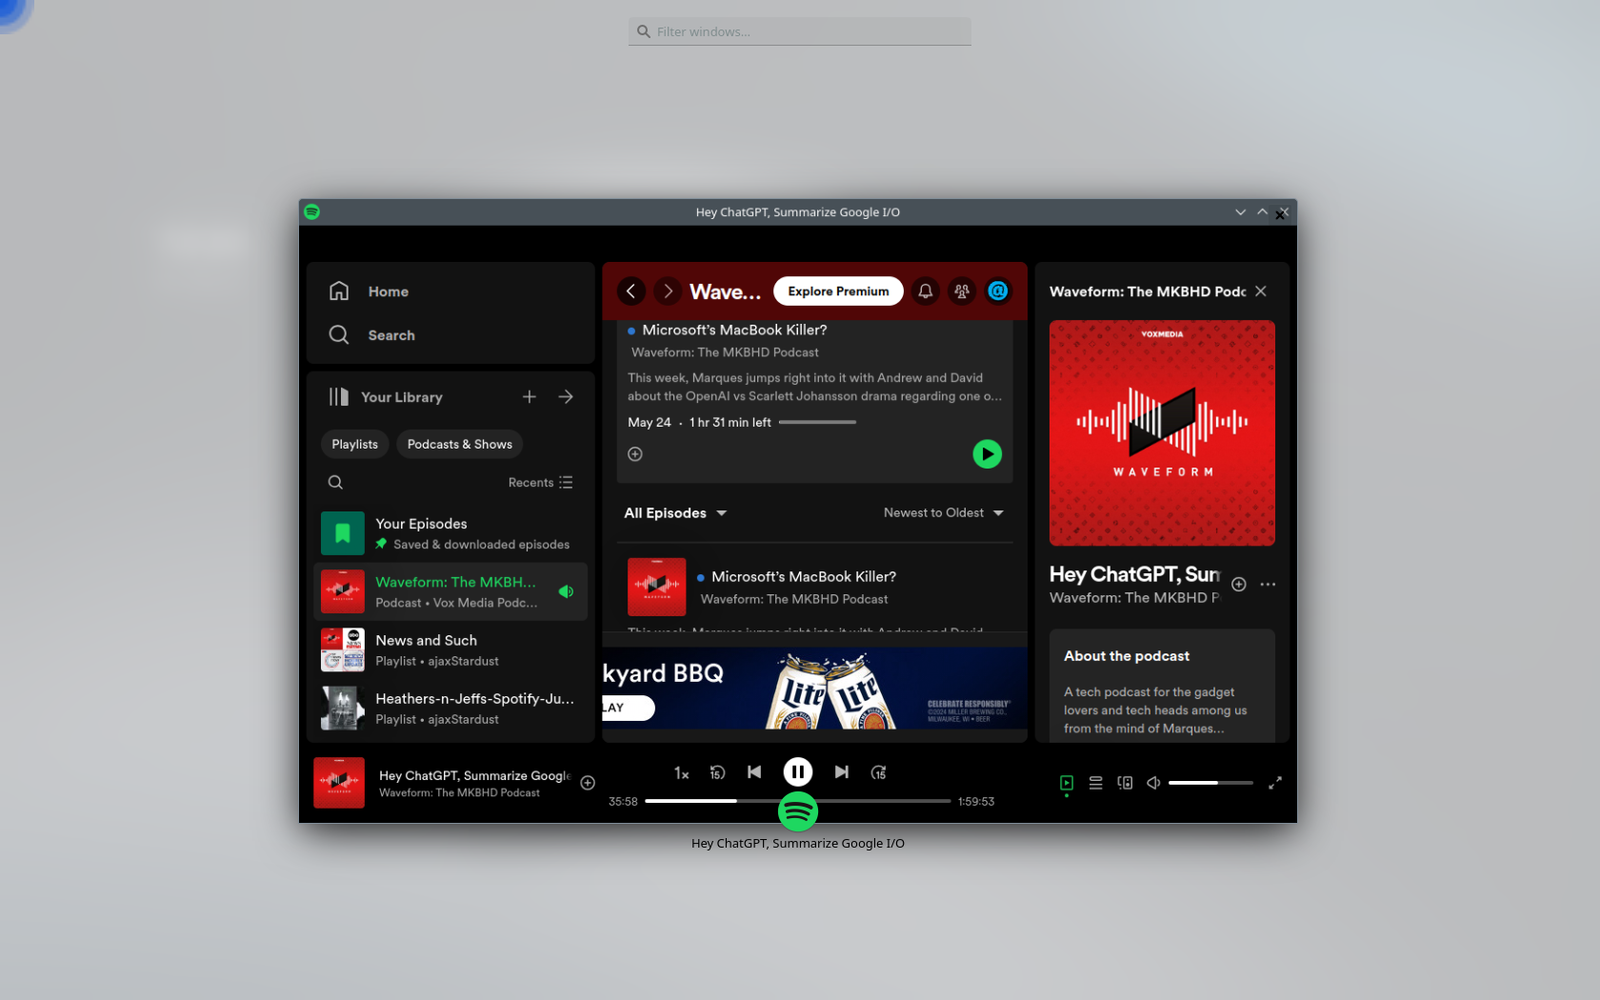Click Waveform: The MKBHD Podcast link in bottom bar

coord(459,793)
